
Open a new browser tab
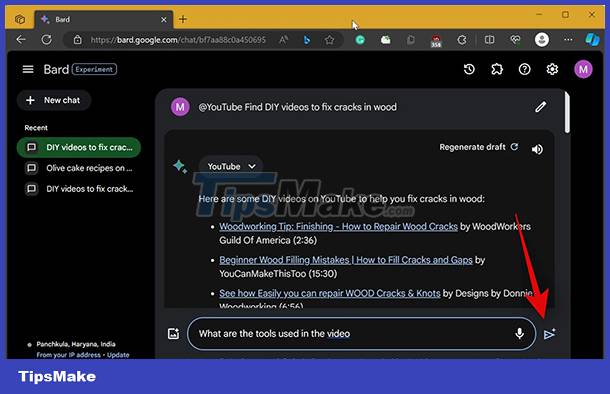coord(183,19)
